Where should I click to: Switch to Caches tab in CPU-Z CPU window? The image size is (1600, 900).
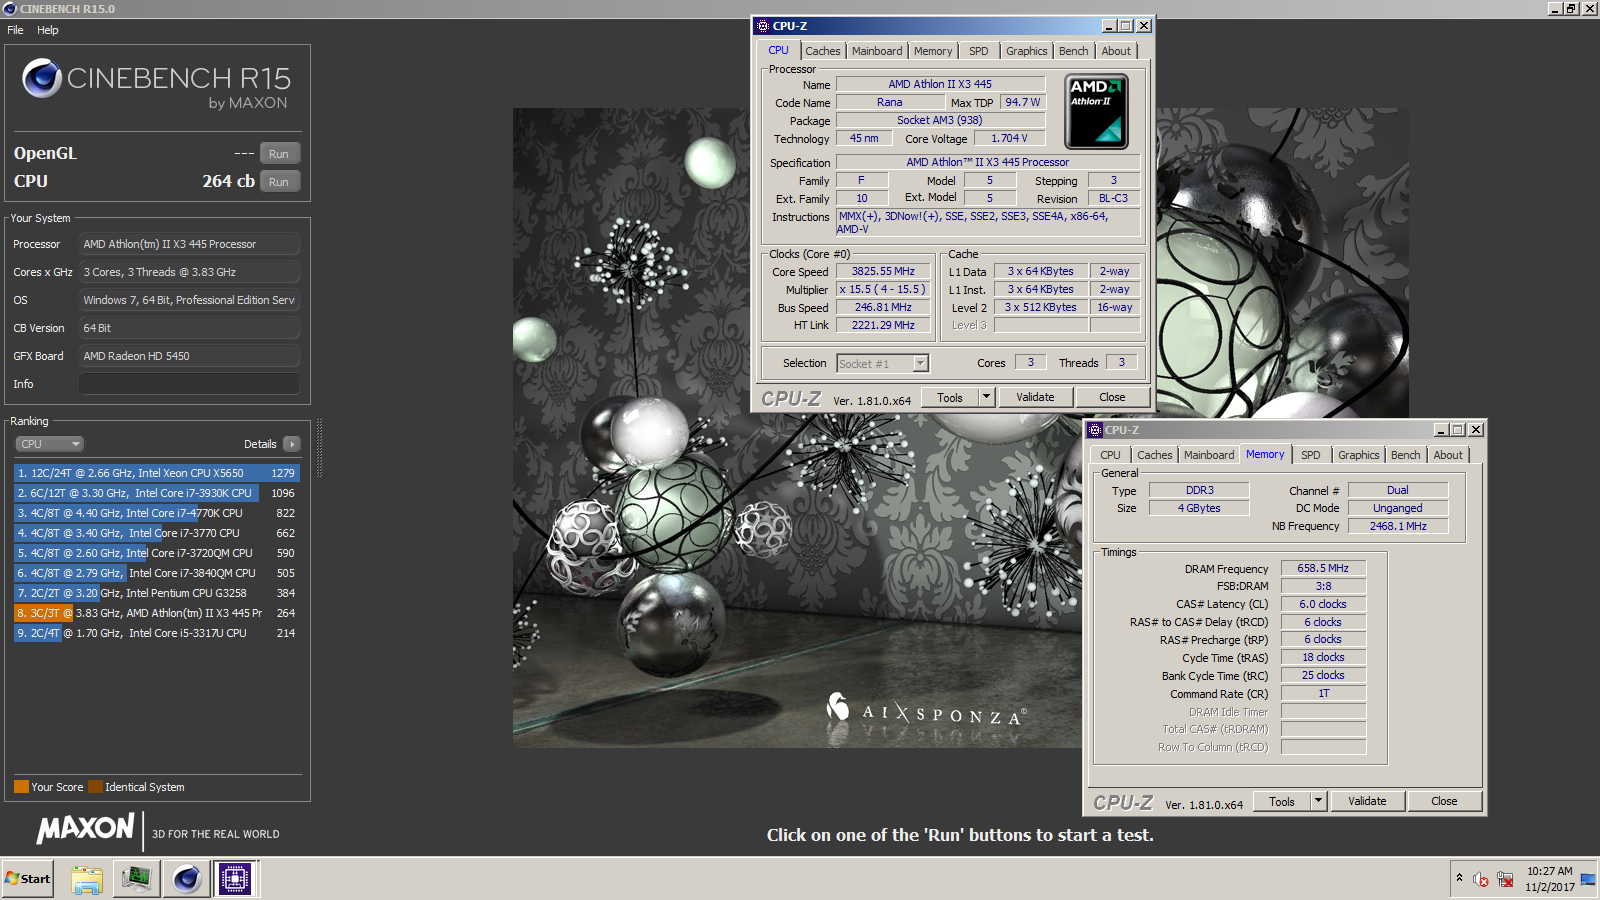click(x=823, y=51)
